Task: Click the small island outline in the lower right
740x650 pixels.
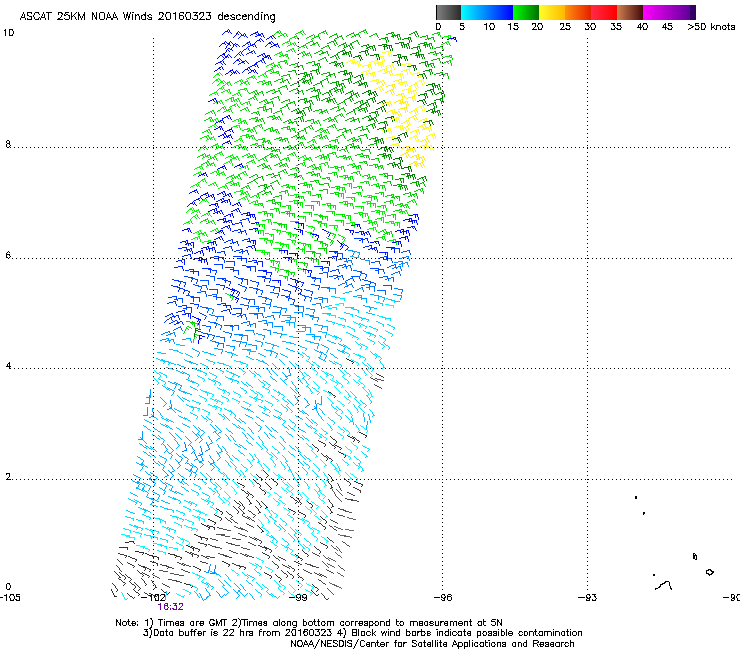Action: (709, 572)
